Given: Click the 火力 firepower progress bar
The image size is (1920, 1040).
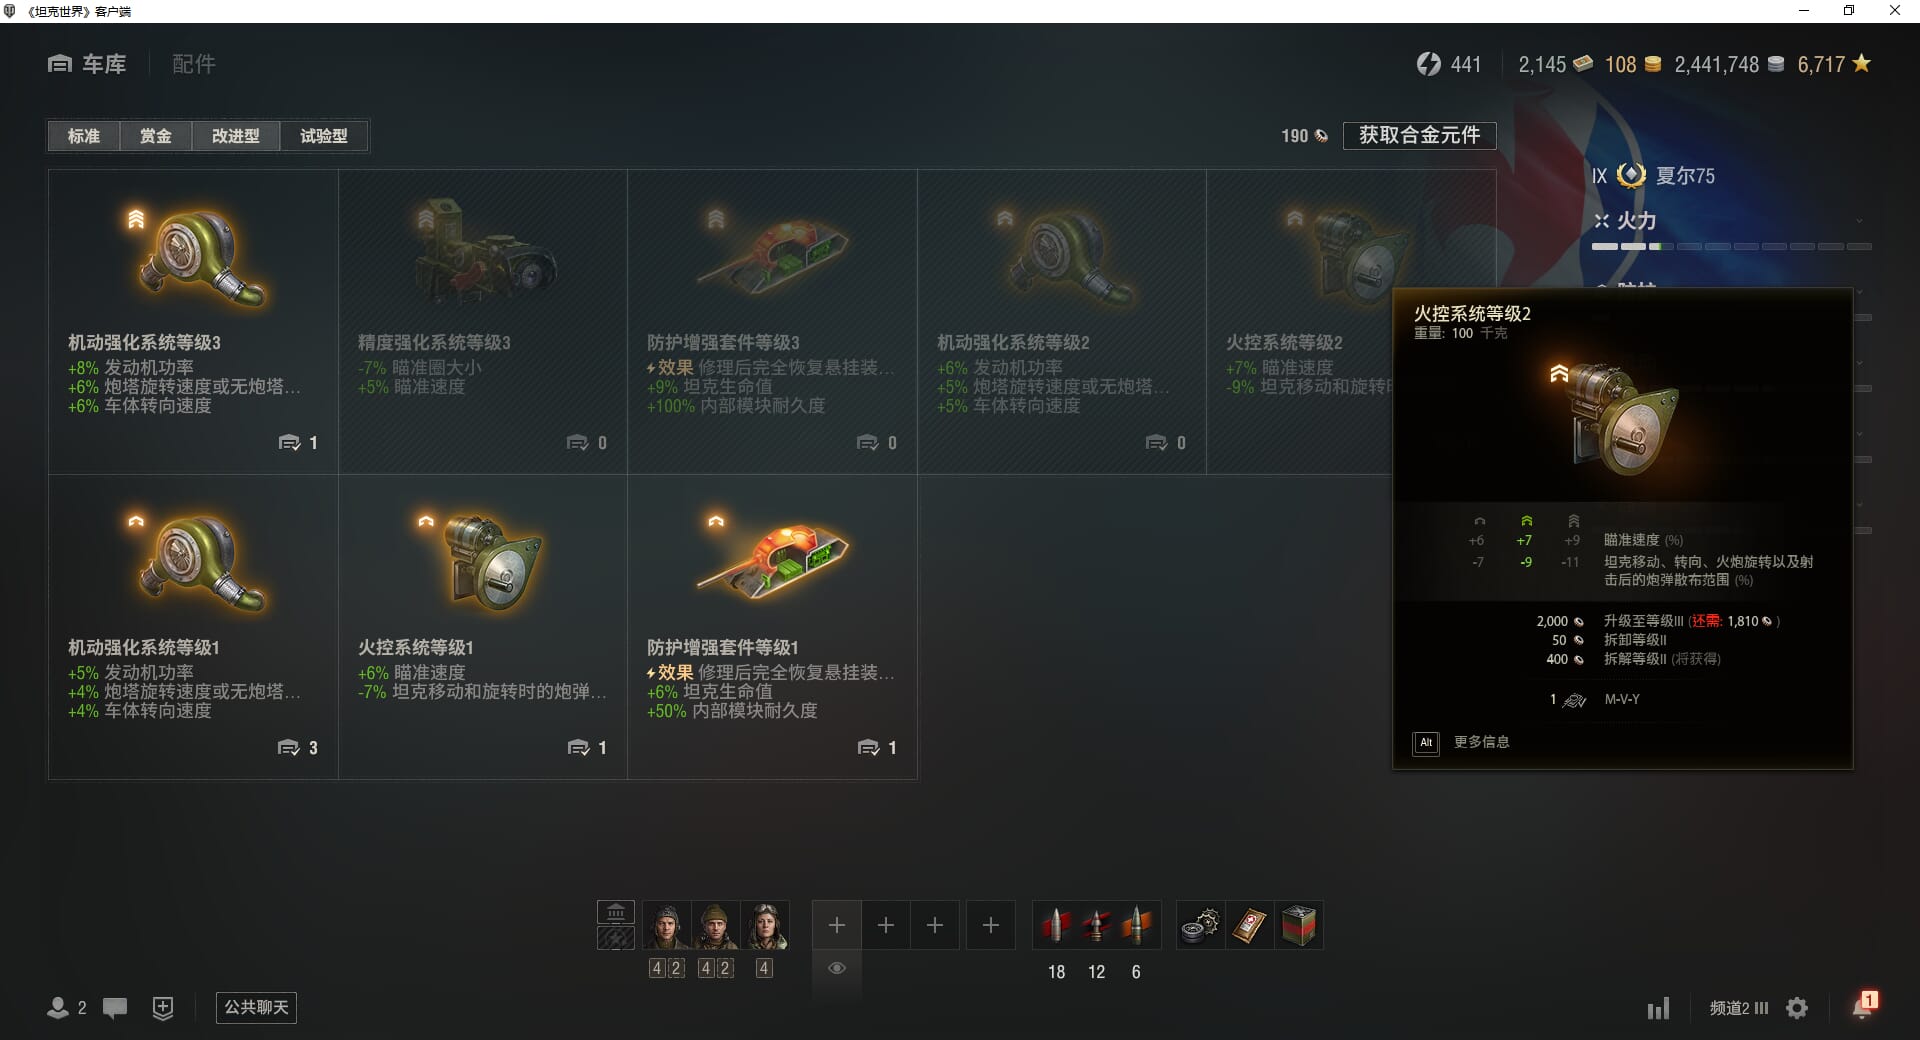Looking at the screenshot, I should pyautogui.click(x=1731, y=246).
